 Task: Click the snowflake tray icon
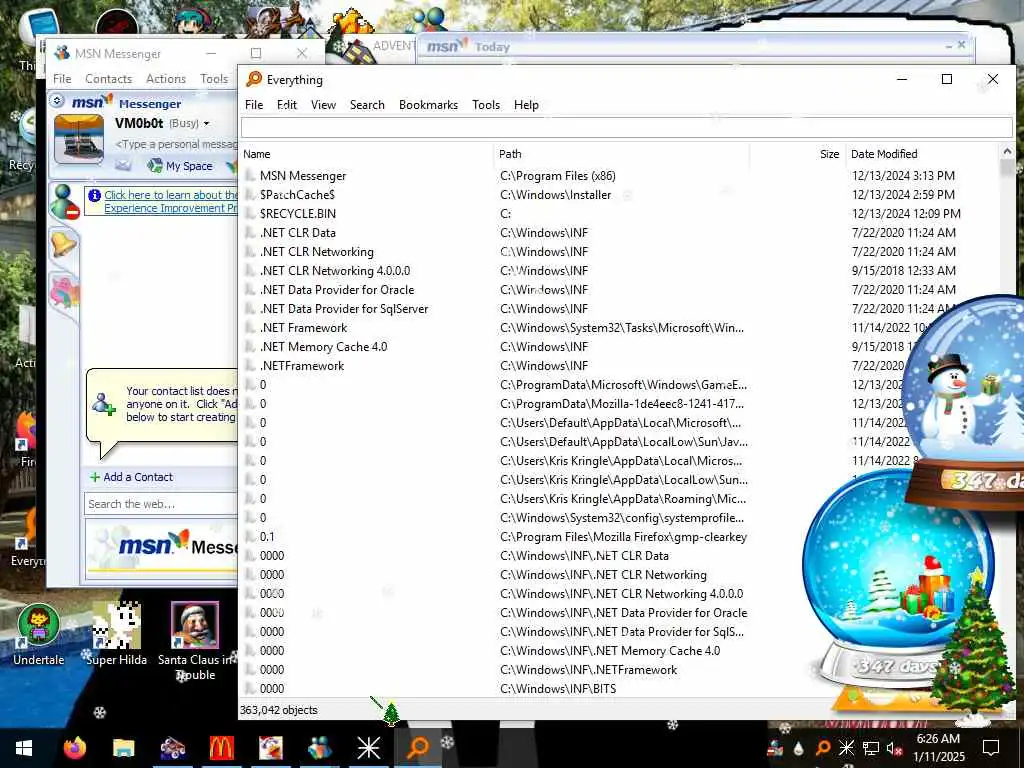(846, 748)
